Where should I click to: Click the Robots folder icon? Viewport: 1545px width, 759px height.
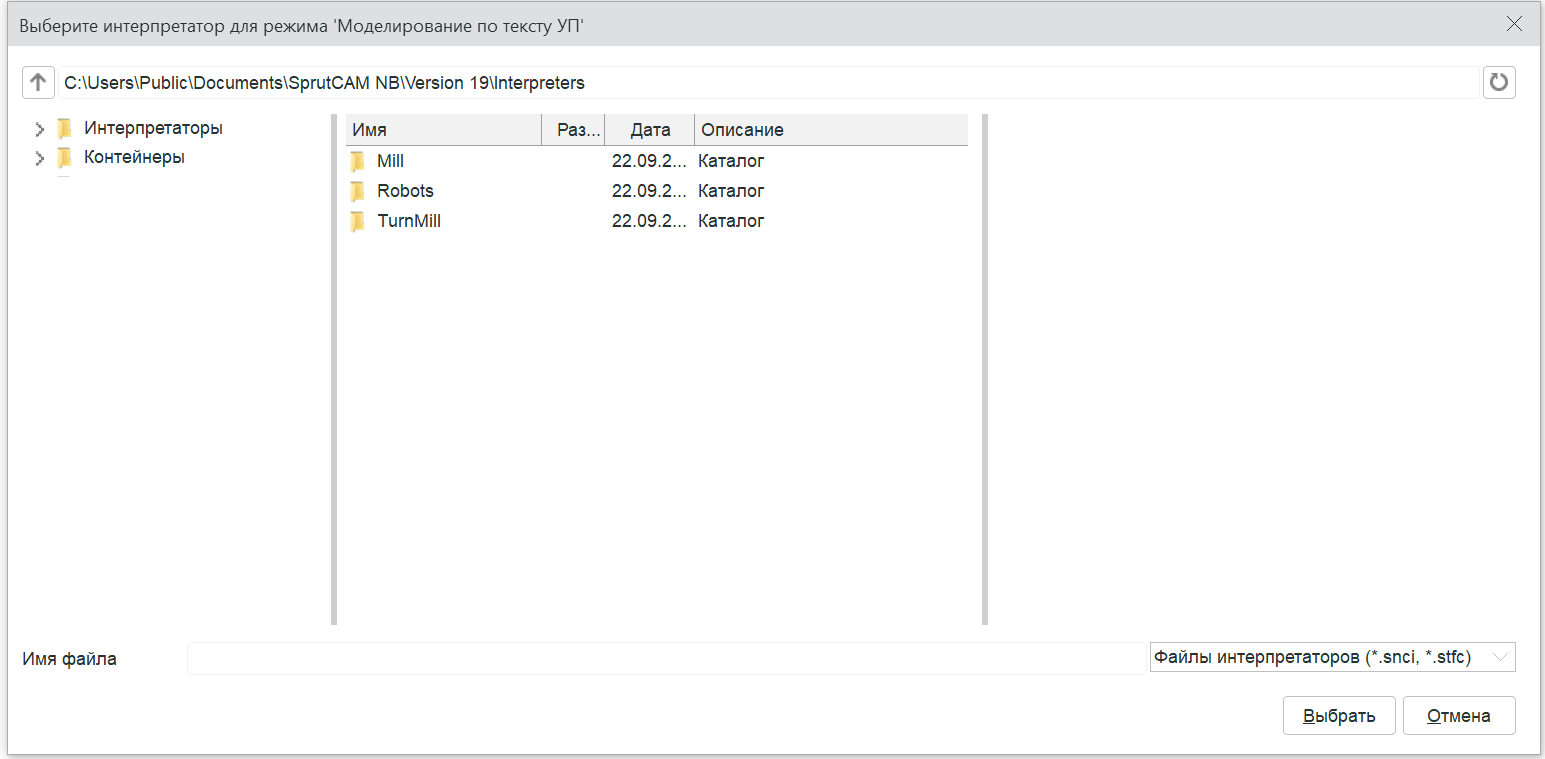(x=358, y=191)
